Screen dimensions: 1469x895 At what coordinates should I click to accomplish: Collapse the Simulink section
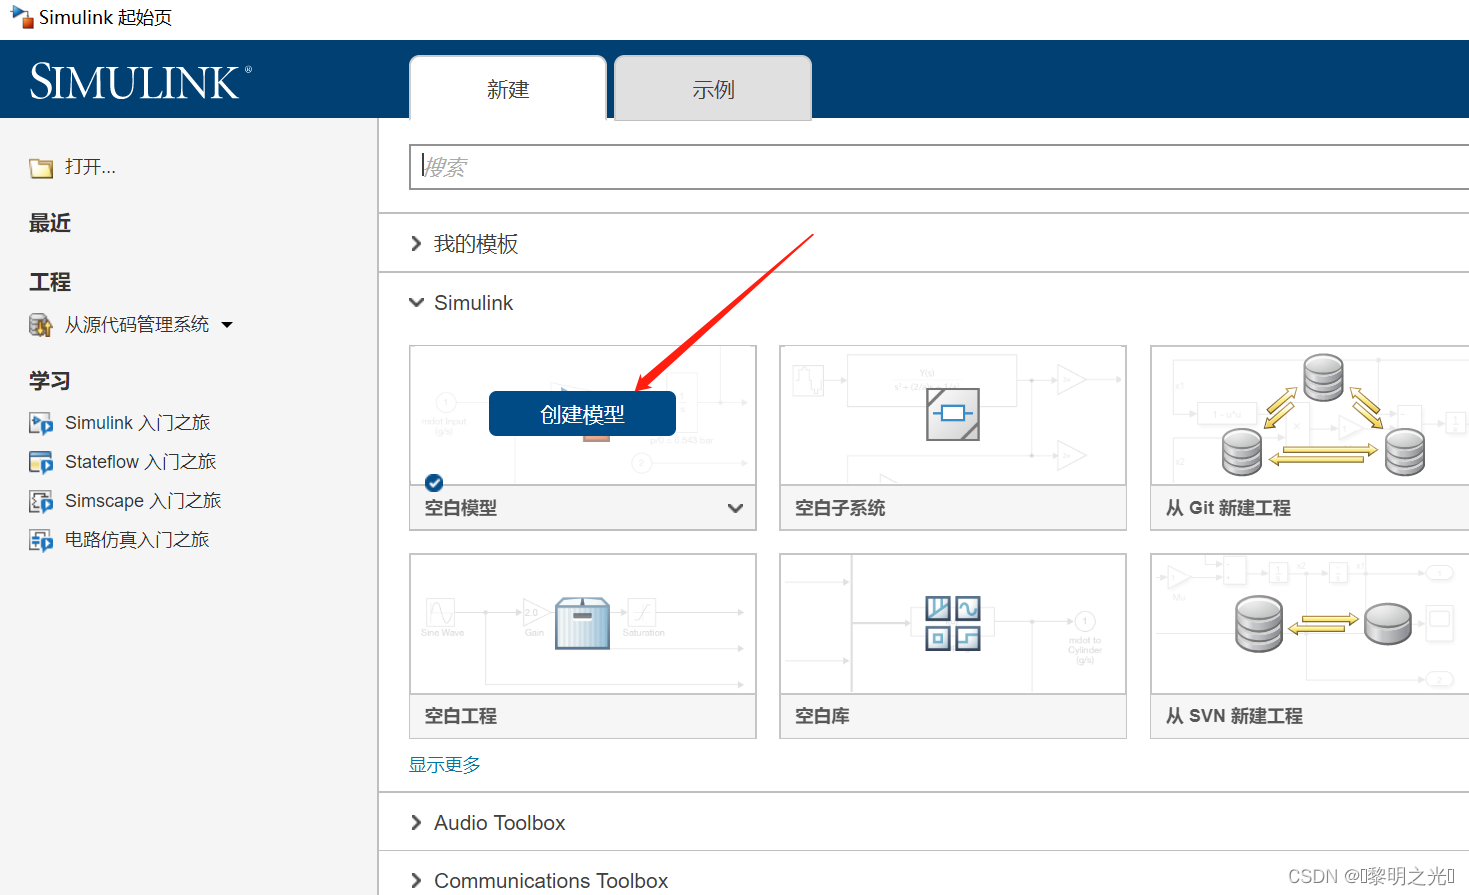click(x=416, y=302)
